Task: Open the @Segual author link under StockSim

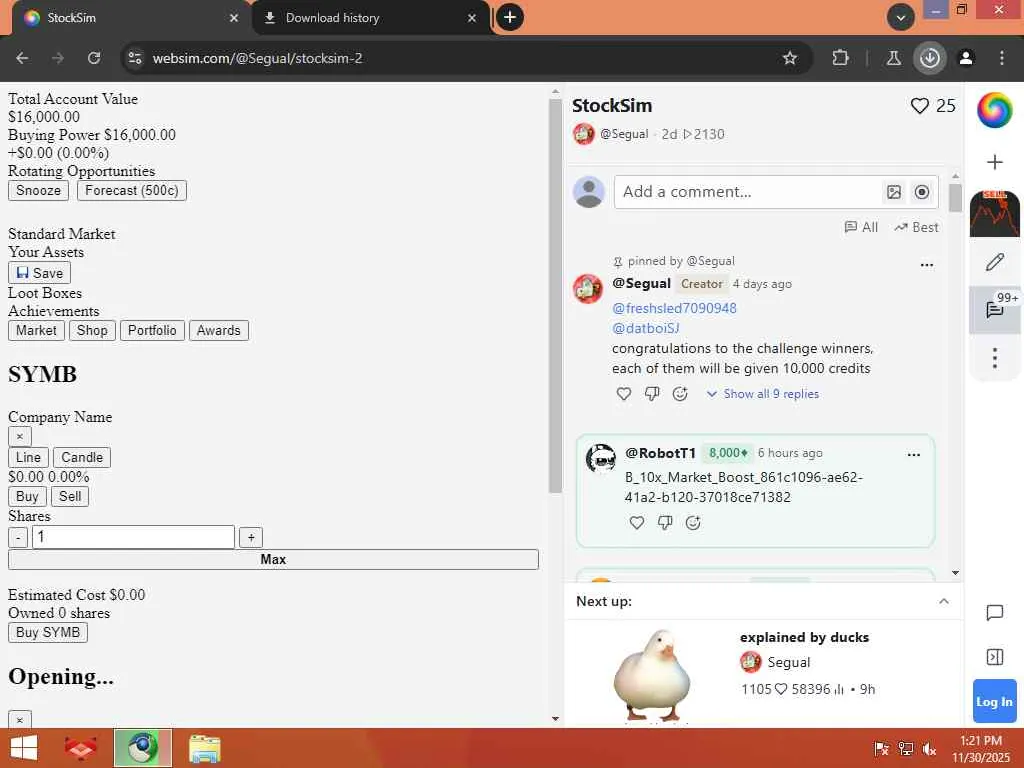Action: (624, 134)
